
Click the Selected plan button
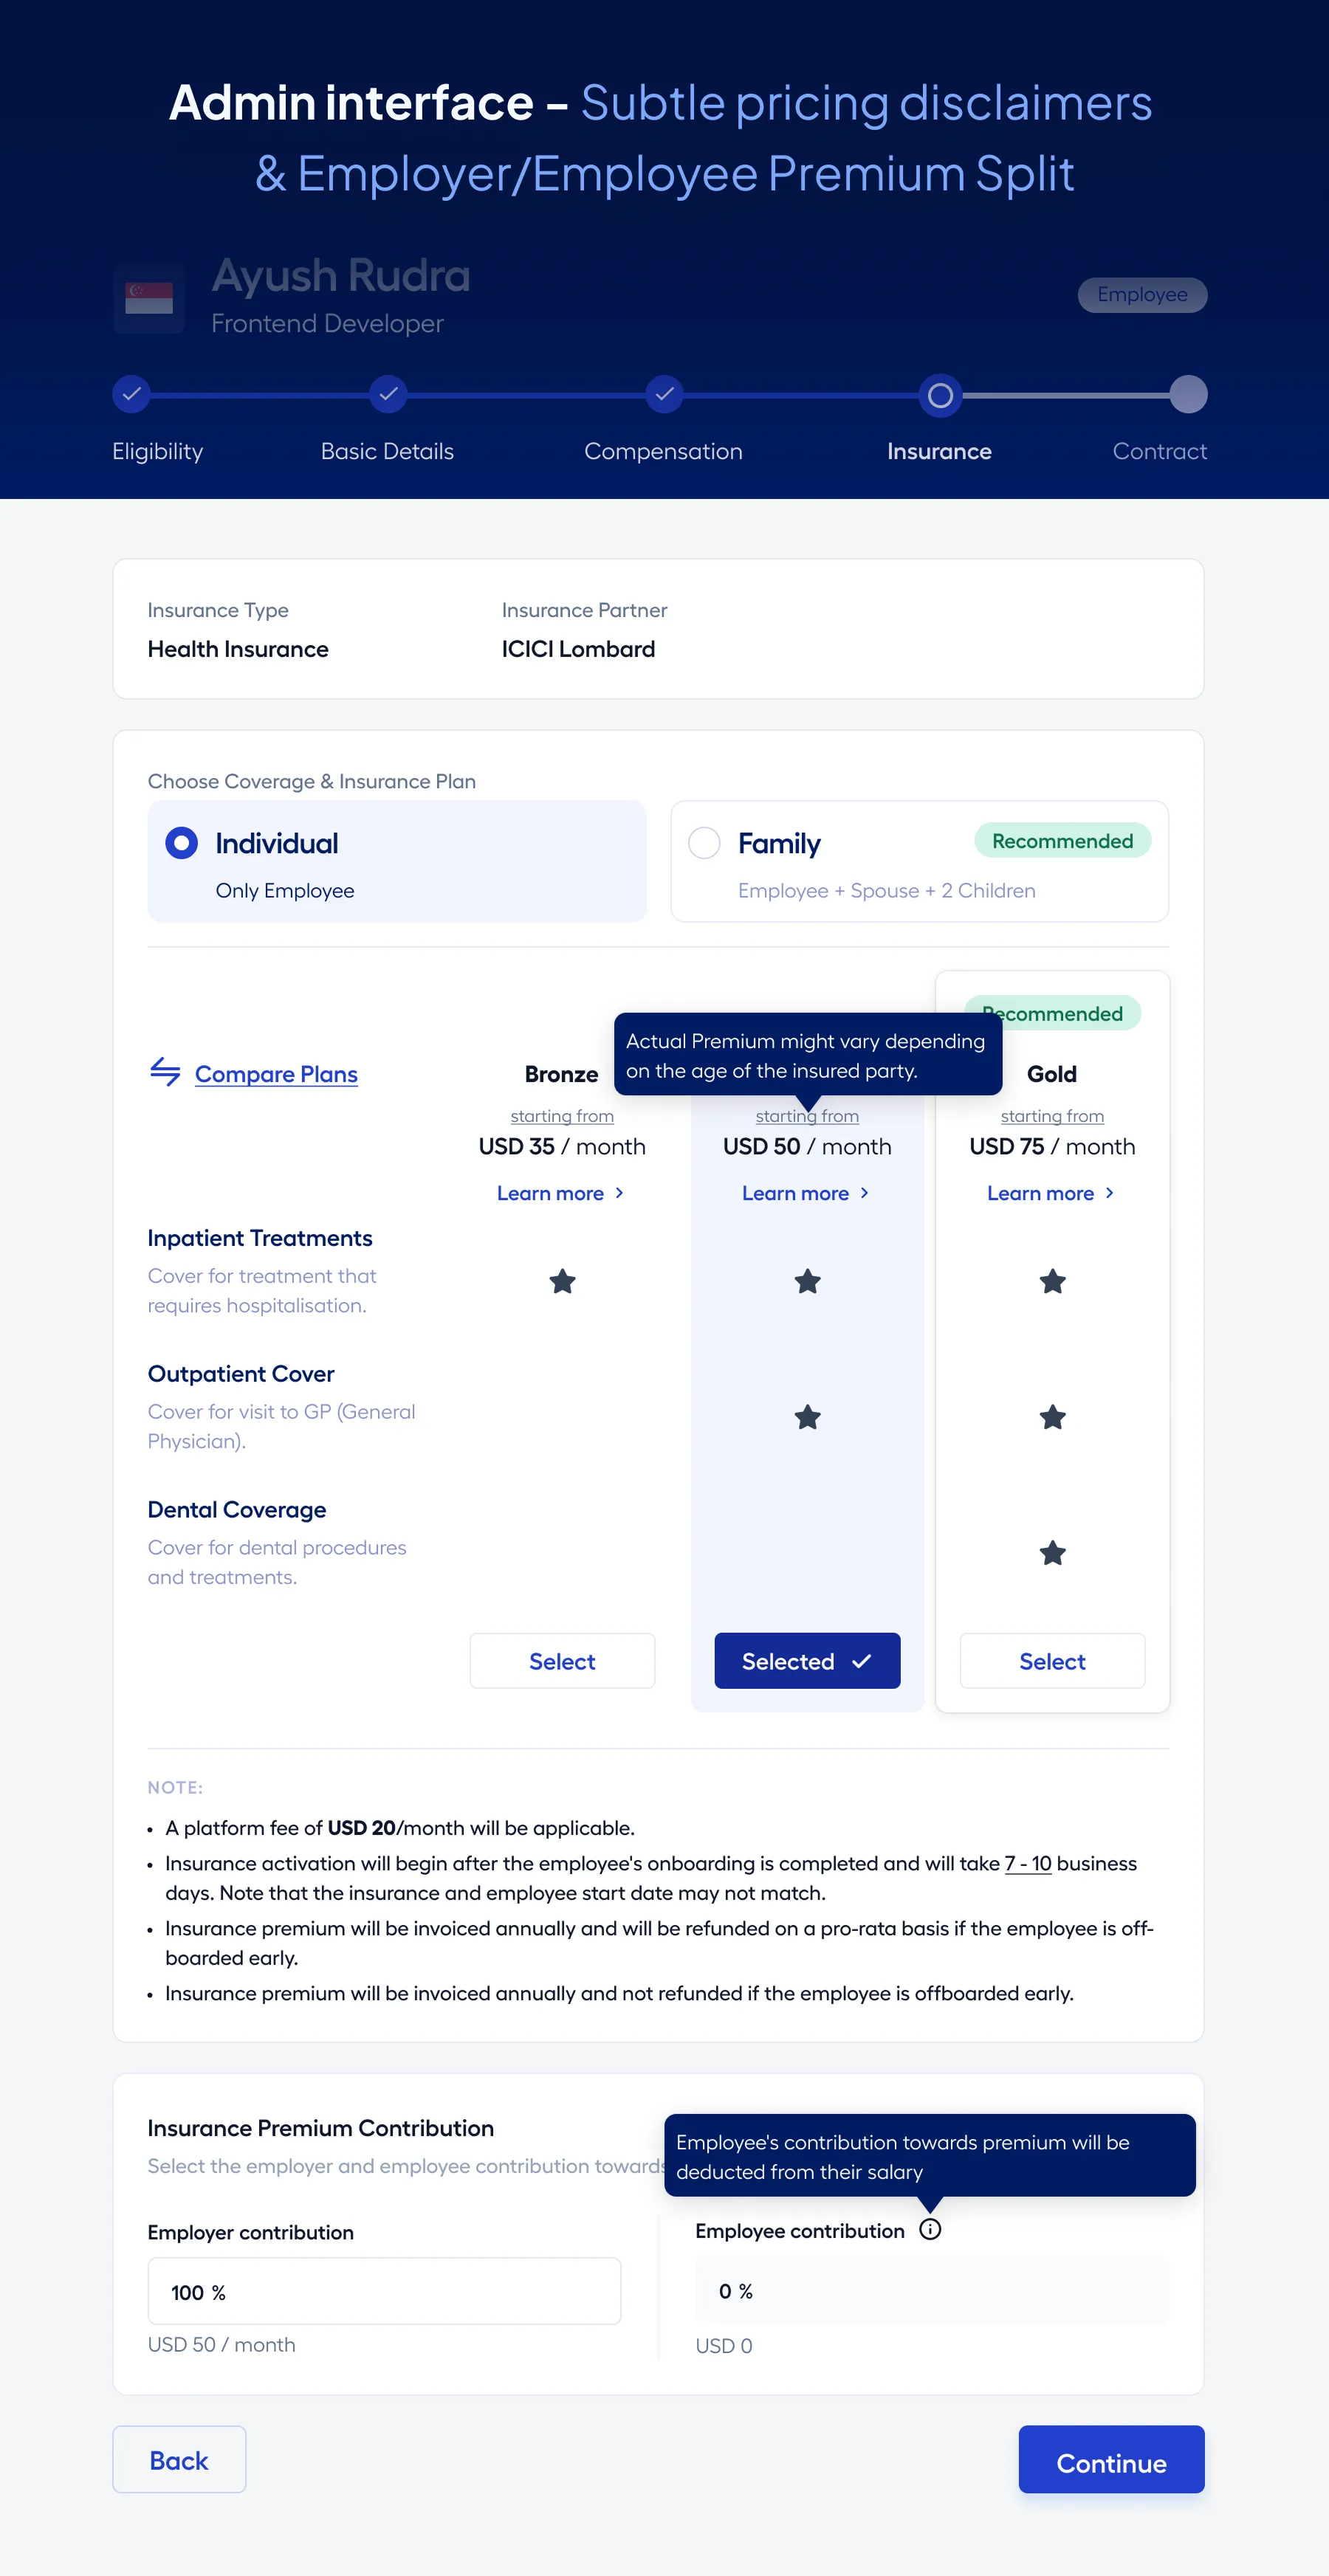807,1661
